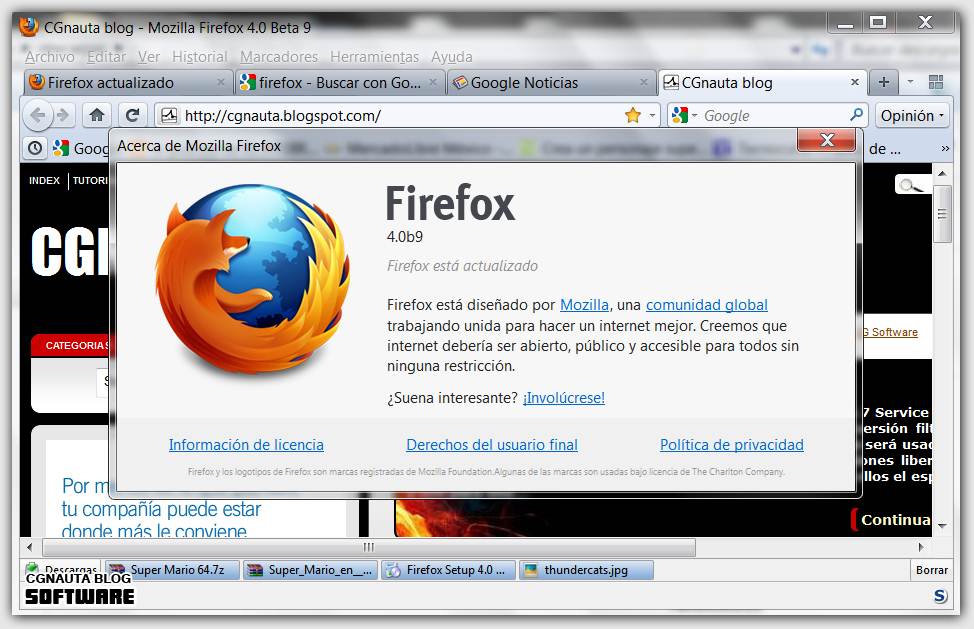Open the Historial menu
This screenshot has width=974, height=629.
199,57
